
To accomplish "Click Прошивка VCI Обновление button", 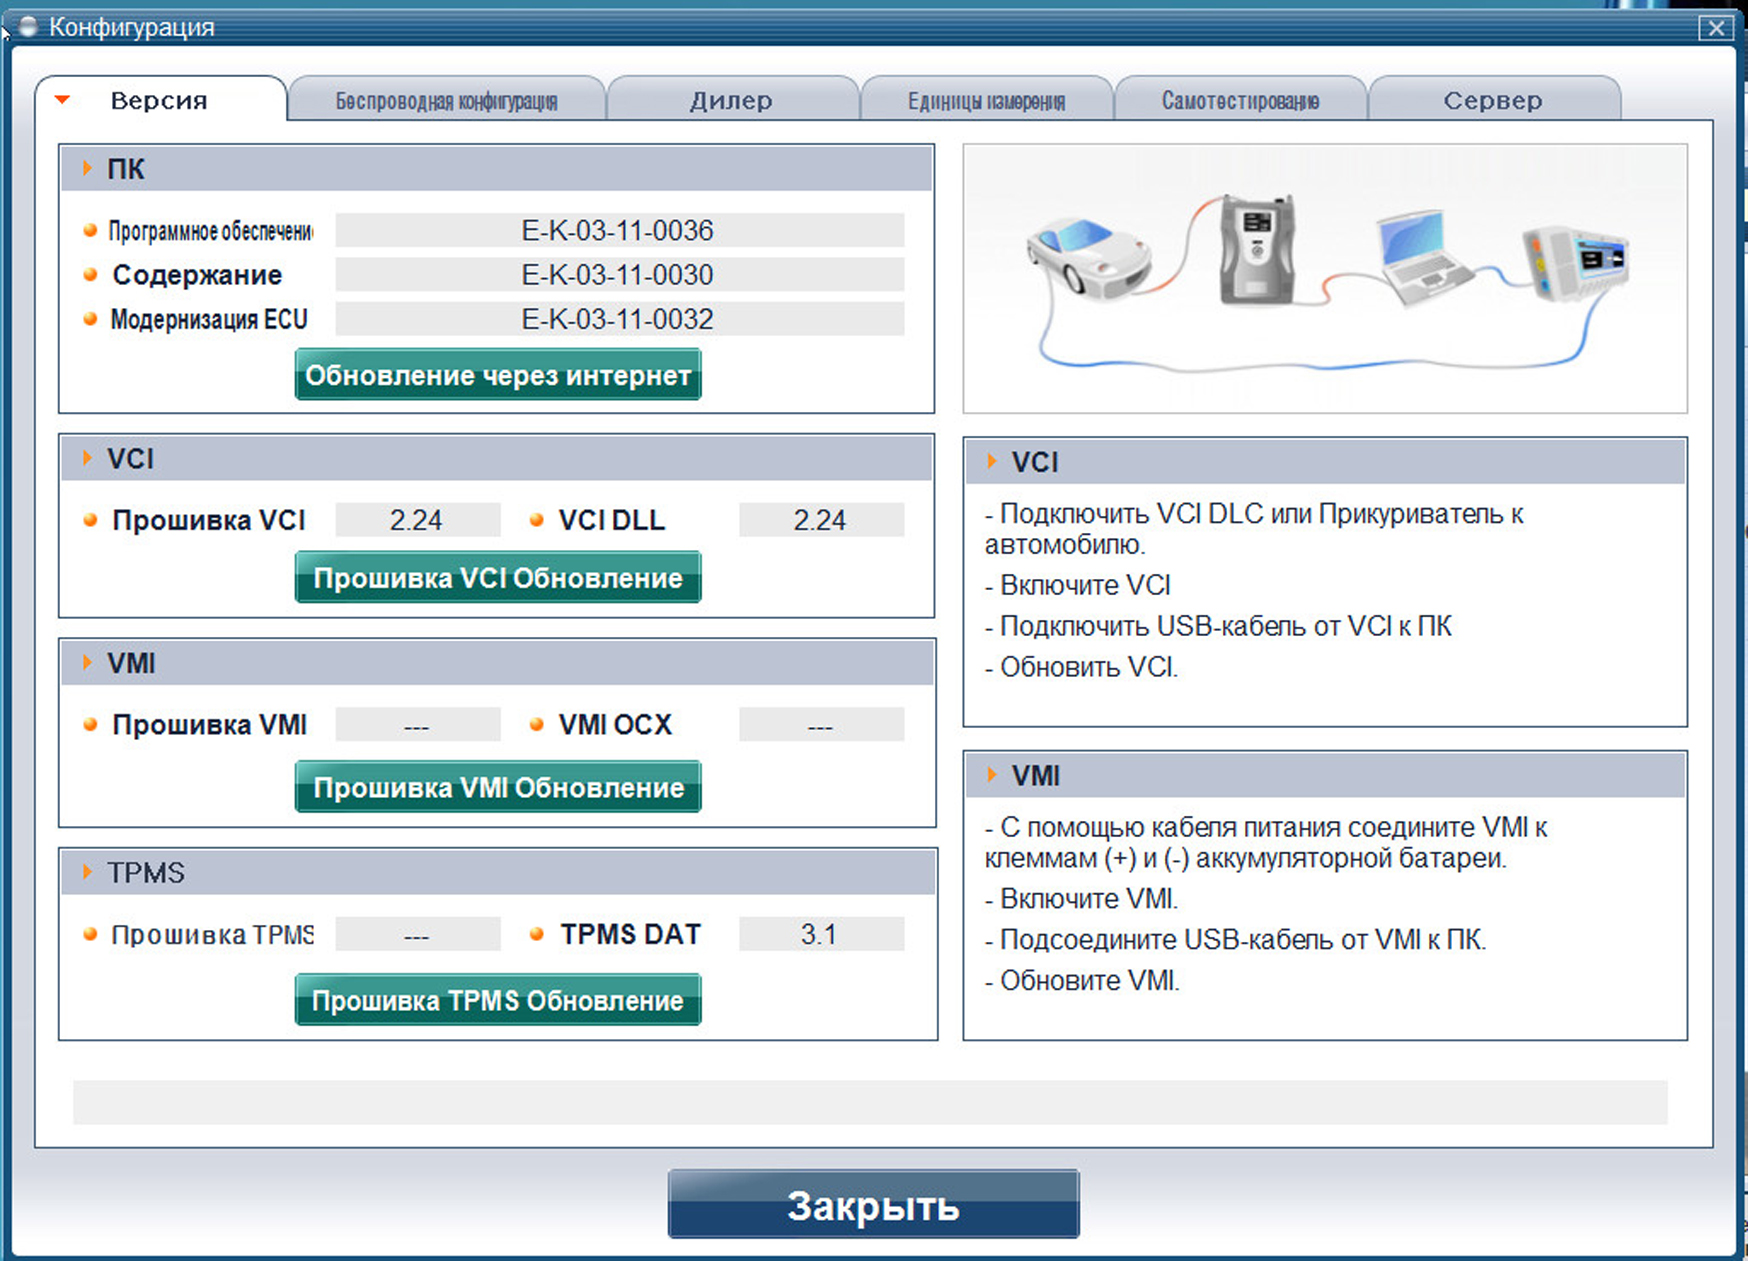I will click(x=498, y=578).
